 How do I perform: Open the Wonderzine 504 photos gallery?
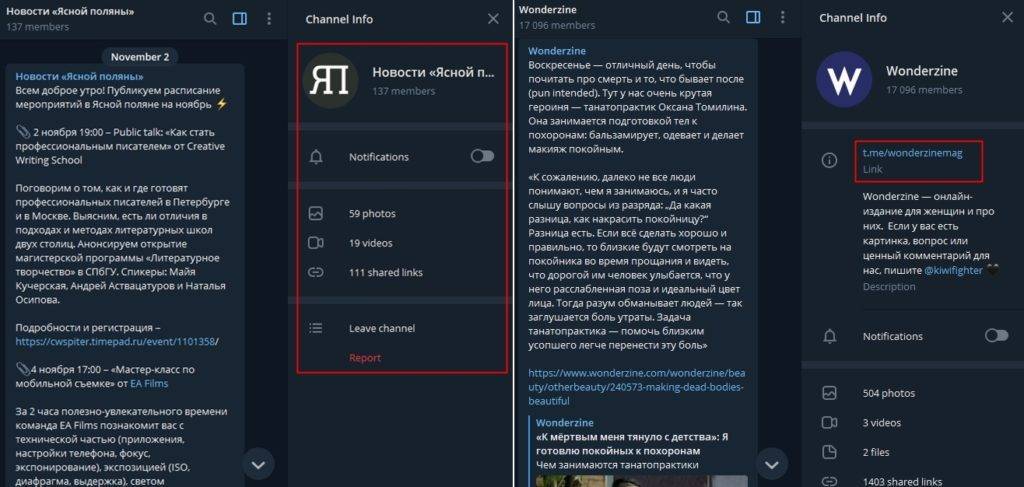point(888,393)
